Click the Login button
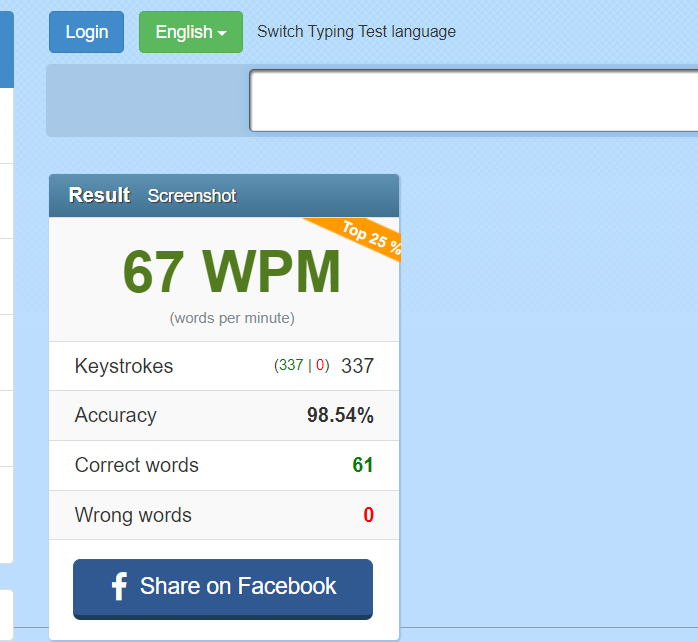Viewport: 698px width, 642px height. click(x=86, y=32)
